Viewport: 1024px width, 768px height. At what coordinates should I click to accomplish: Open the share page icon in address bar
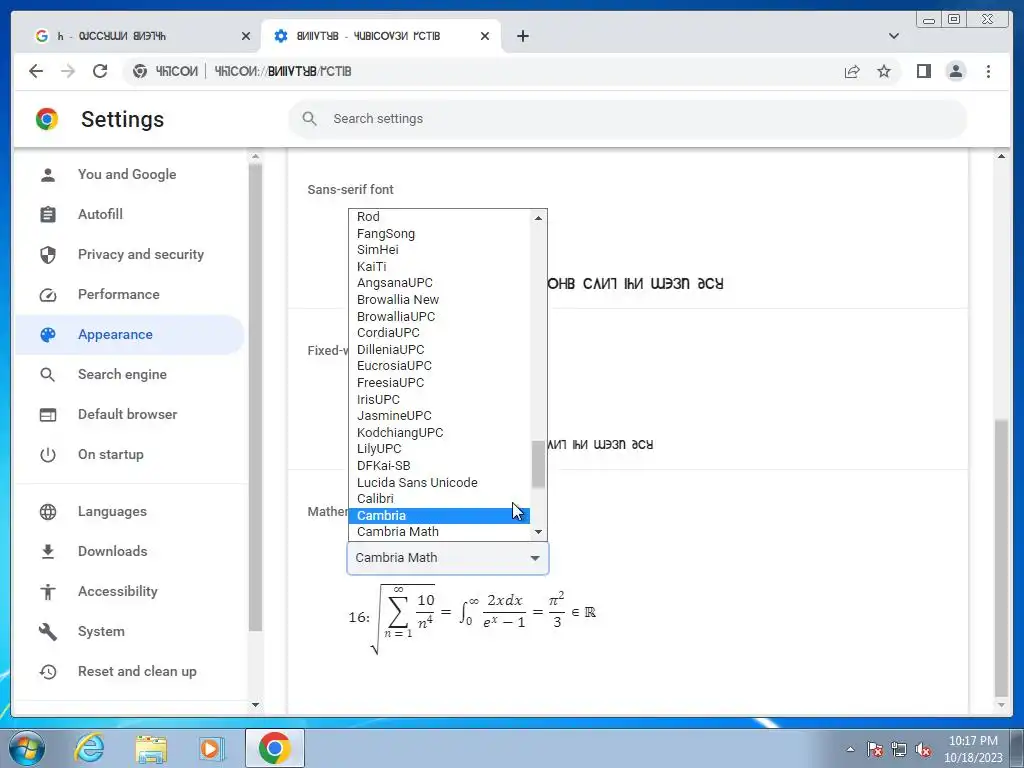tap(852, 71)
